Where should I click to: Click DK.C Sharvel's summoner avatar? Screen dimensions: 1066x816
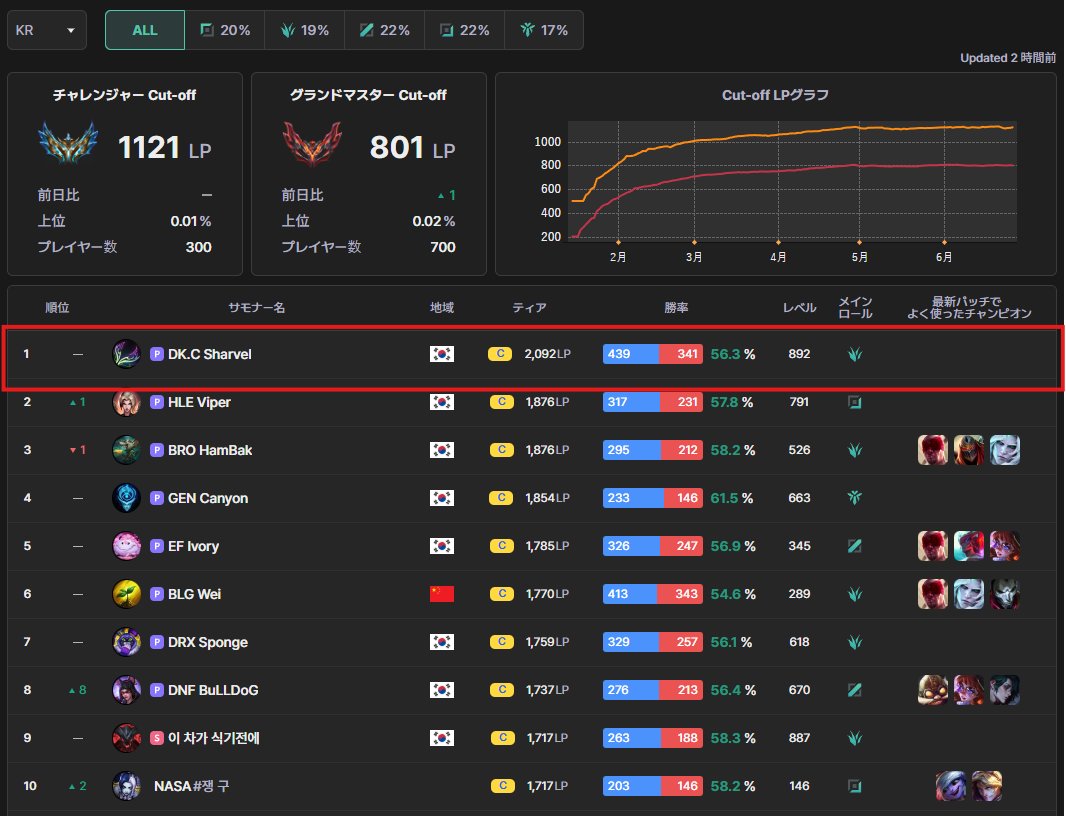tap(126, 354)
